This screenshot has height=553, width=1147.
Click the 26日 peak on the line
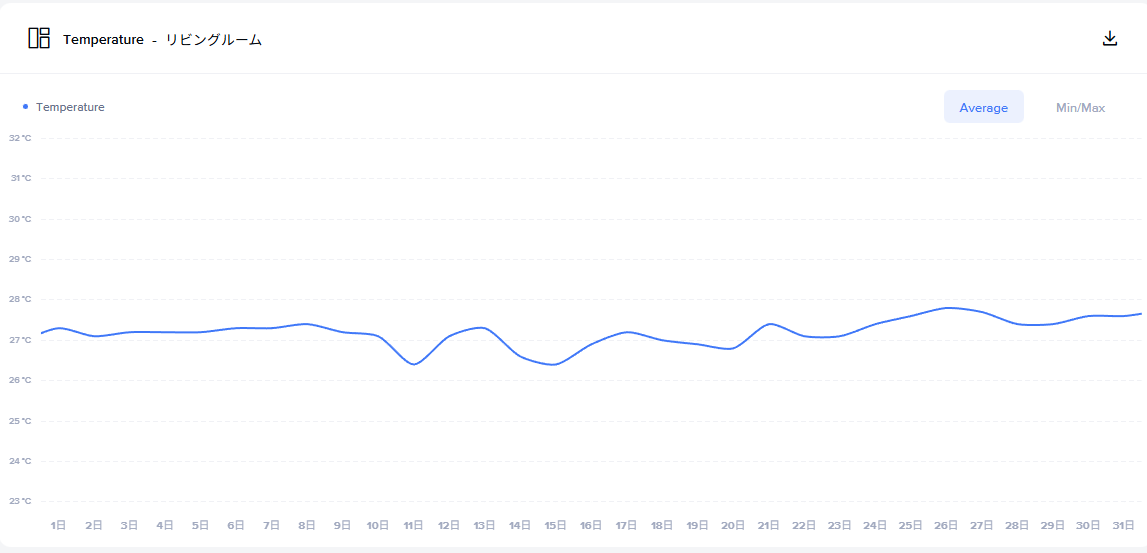pyautogui.click(x=947, y=308)
